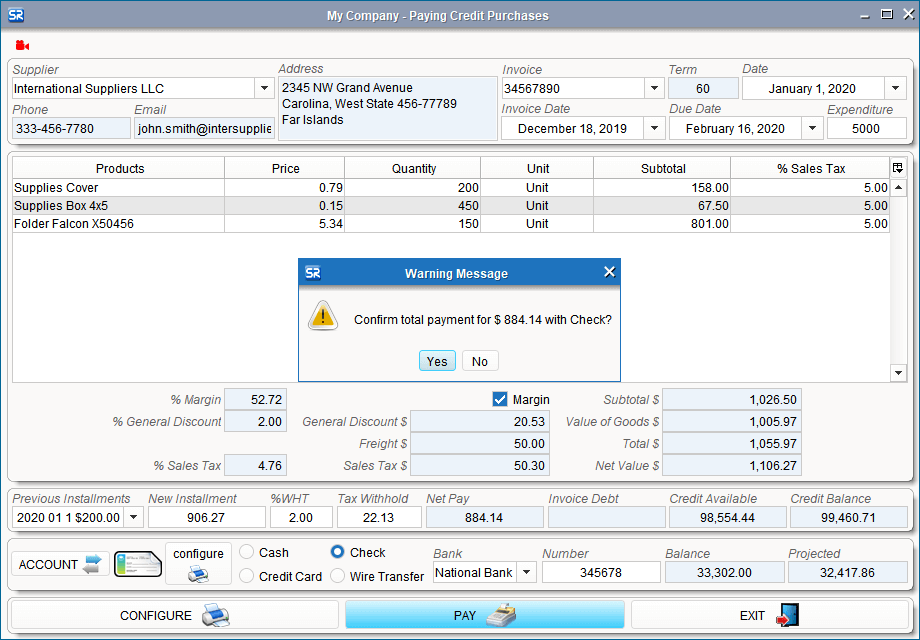
Task: Open the Bank dropdown
Action: click(527, 573)
